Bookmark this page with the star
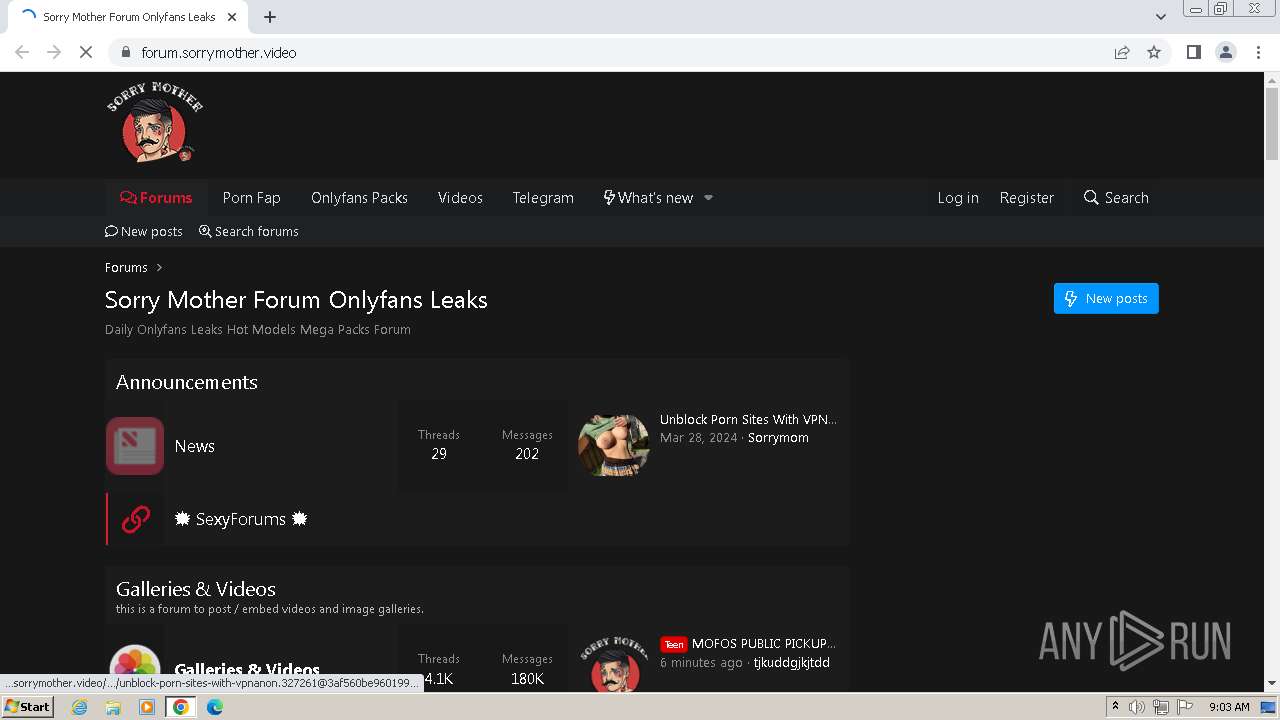Screen dimensions: 1280x720 click(1154, 52)
